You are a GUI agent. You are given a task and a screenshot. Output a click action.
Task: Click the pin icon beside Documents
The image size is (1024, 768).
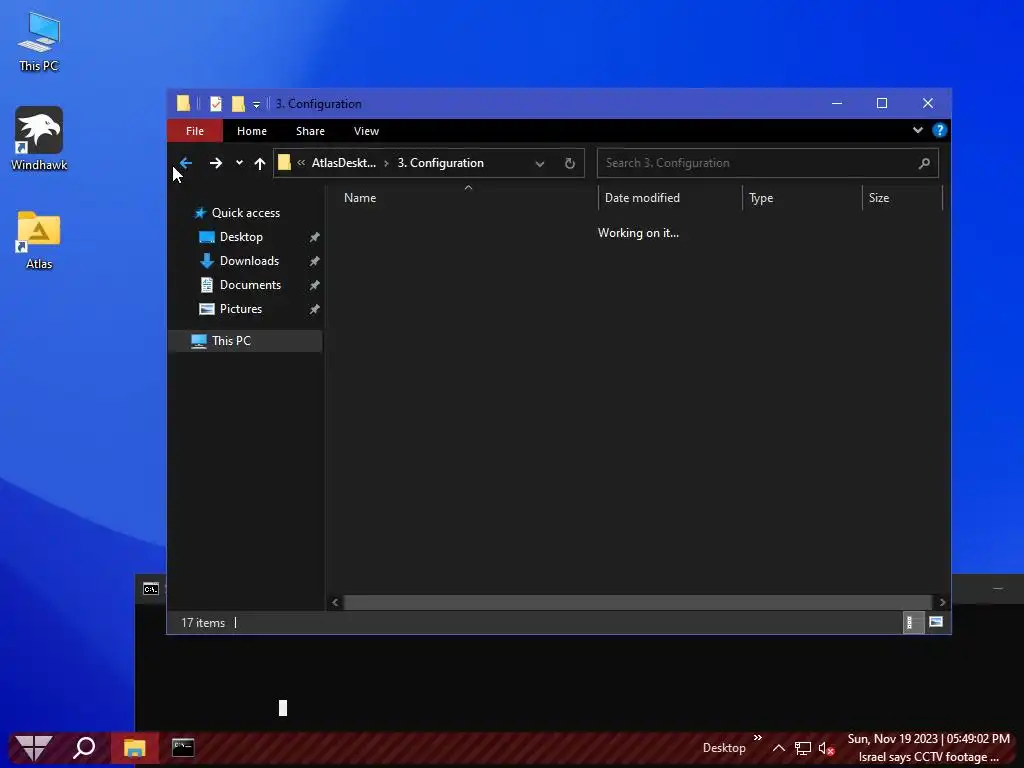[x=314, y=285]
